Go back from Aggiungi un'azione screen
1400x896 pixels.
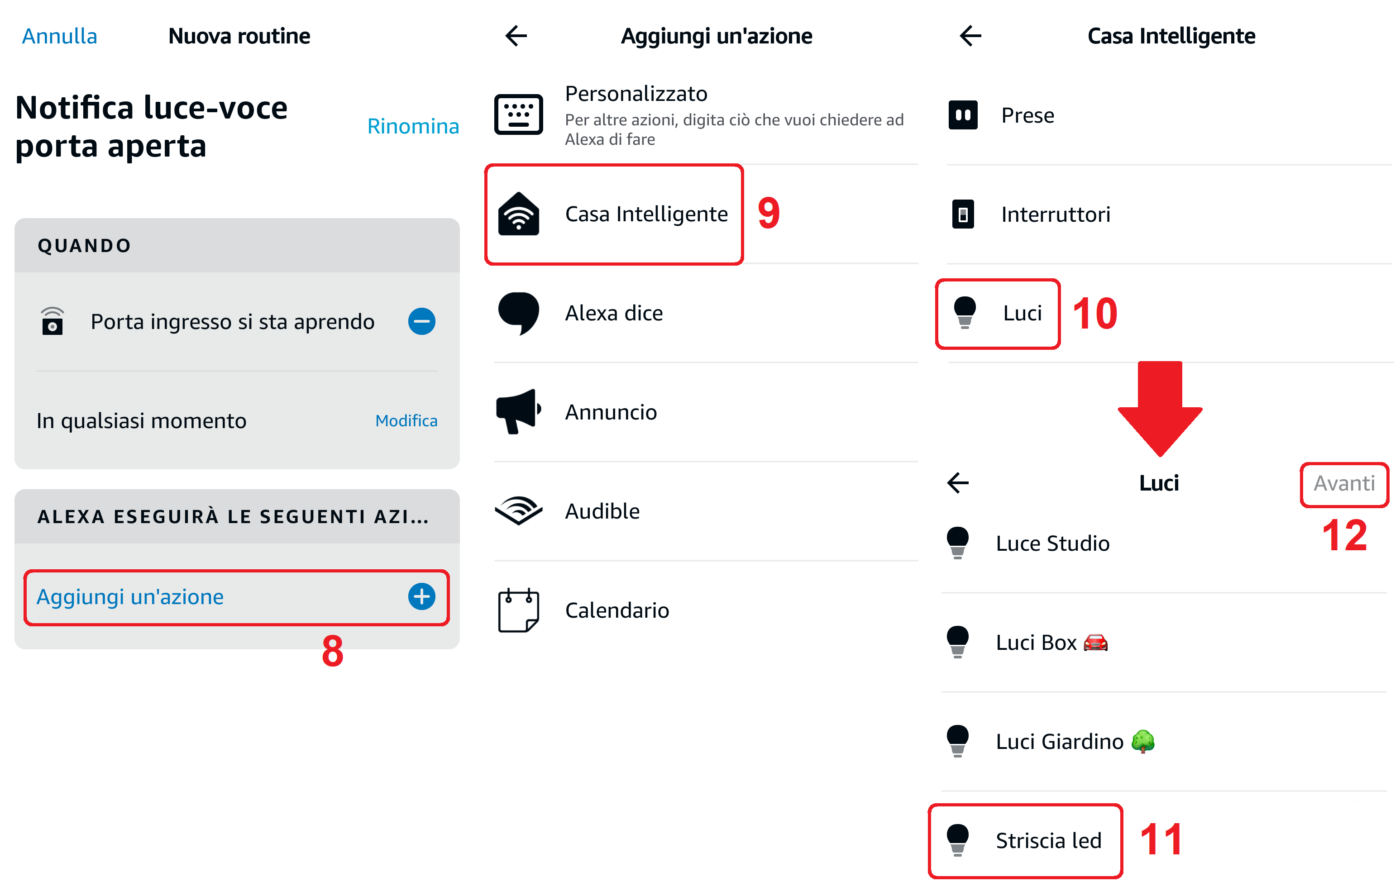tap(516, 36)
